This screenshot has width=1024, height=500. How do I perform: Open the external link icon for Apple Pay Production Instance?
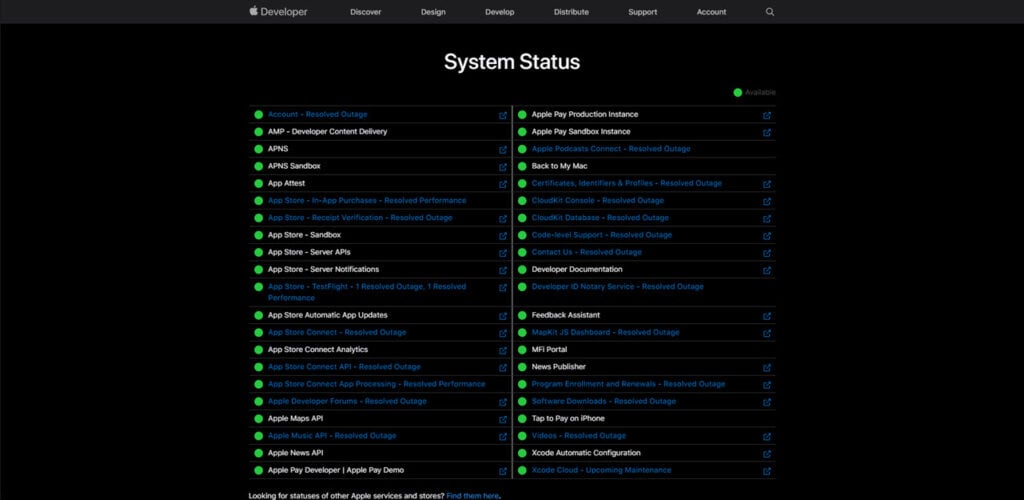tap(767, 116)
